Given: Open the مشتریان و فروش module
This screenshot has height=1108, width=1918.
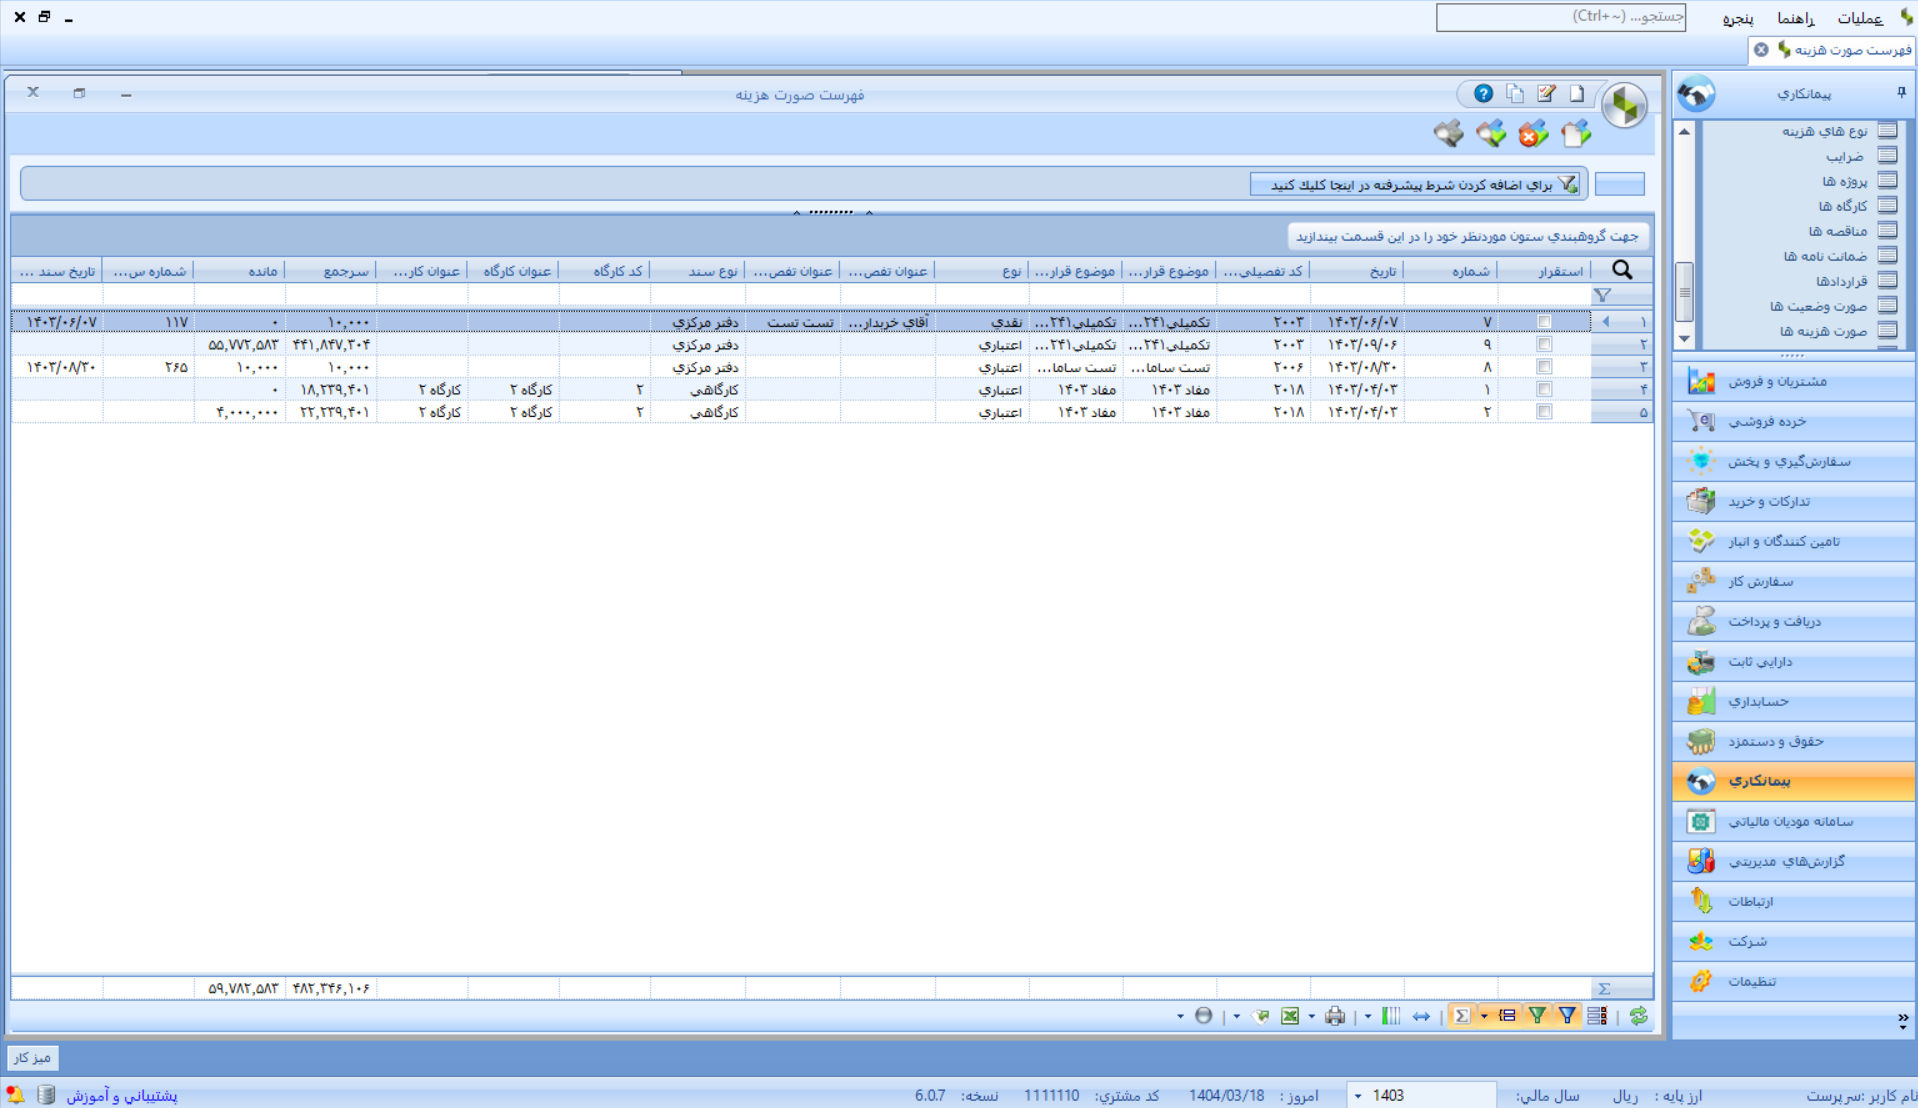Looking at the screenshot, I should point(1793,381).
